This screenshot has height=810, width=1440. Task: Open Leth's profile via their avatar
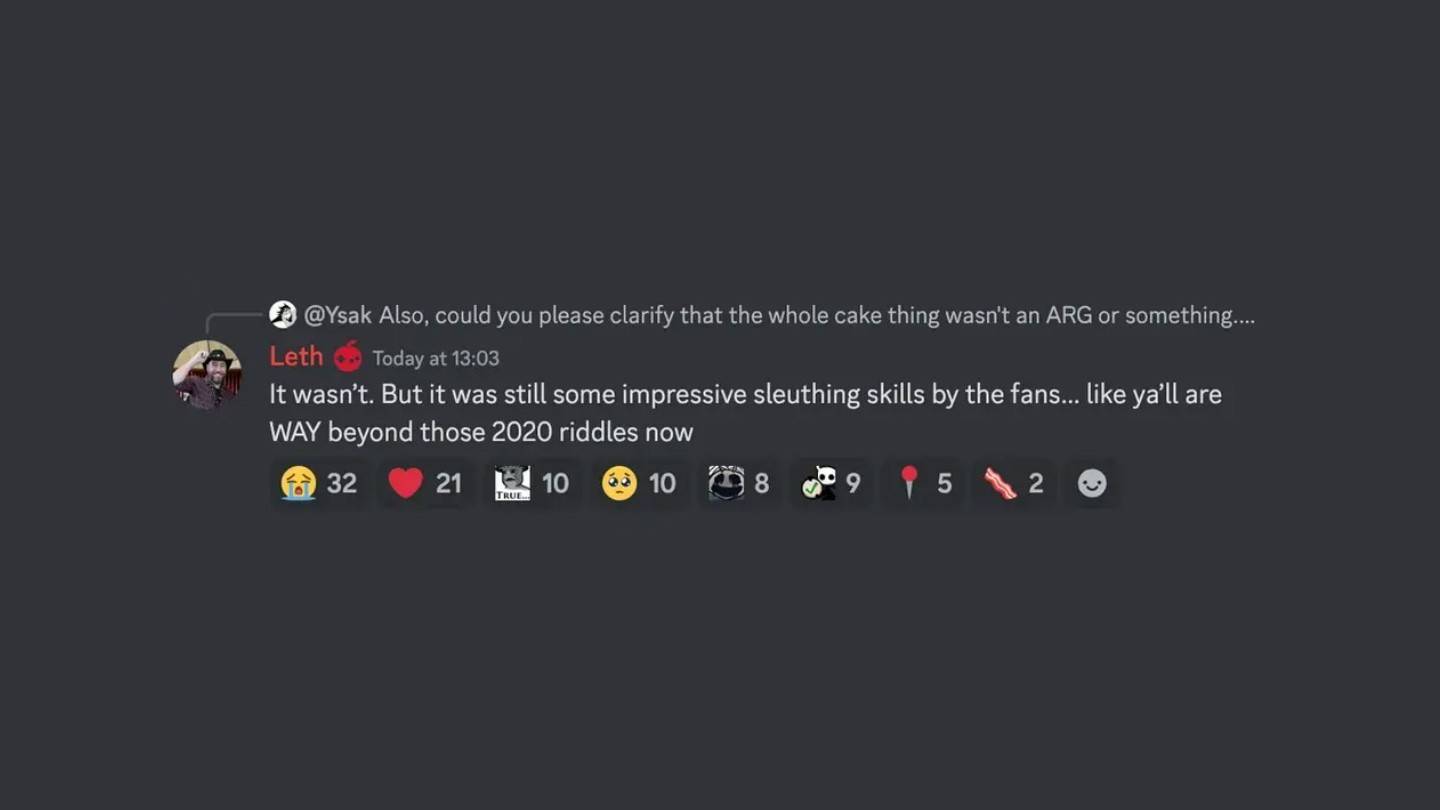coord(207,373)
